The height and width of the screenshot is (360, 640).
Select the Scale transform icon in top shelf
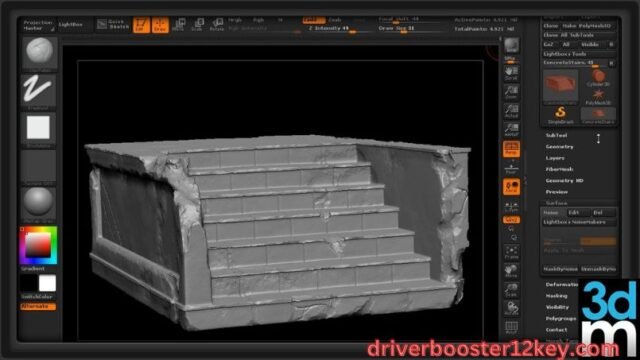pyautogui.click(x=198, y=25)
